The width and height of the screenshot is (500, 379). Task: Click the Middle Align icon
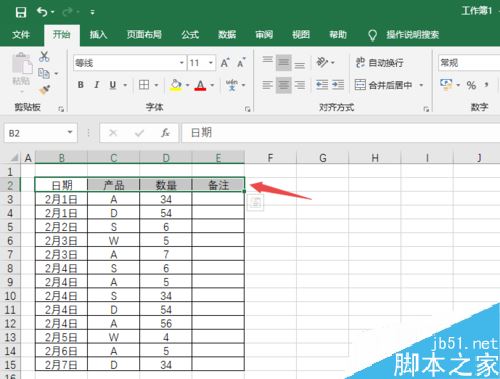(284, 63)
